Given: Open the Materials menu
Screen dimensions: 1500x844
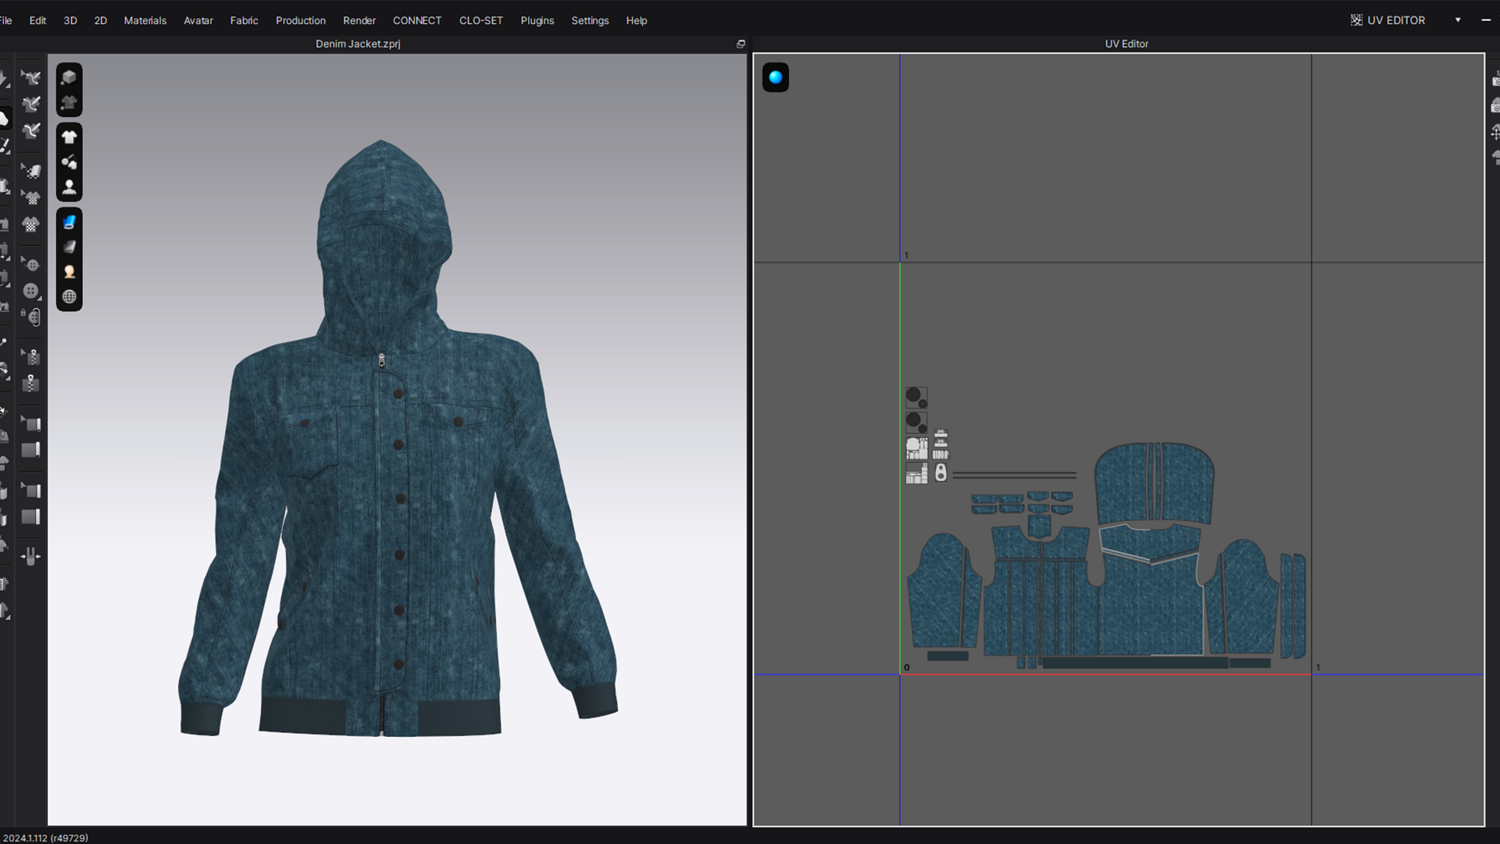Looking at the screenshot, I should point(145,20).
